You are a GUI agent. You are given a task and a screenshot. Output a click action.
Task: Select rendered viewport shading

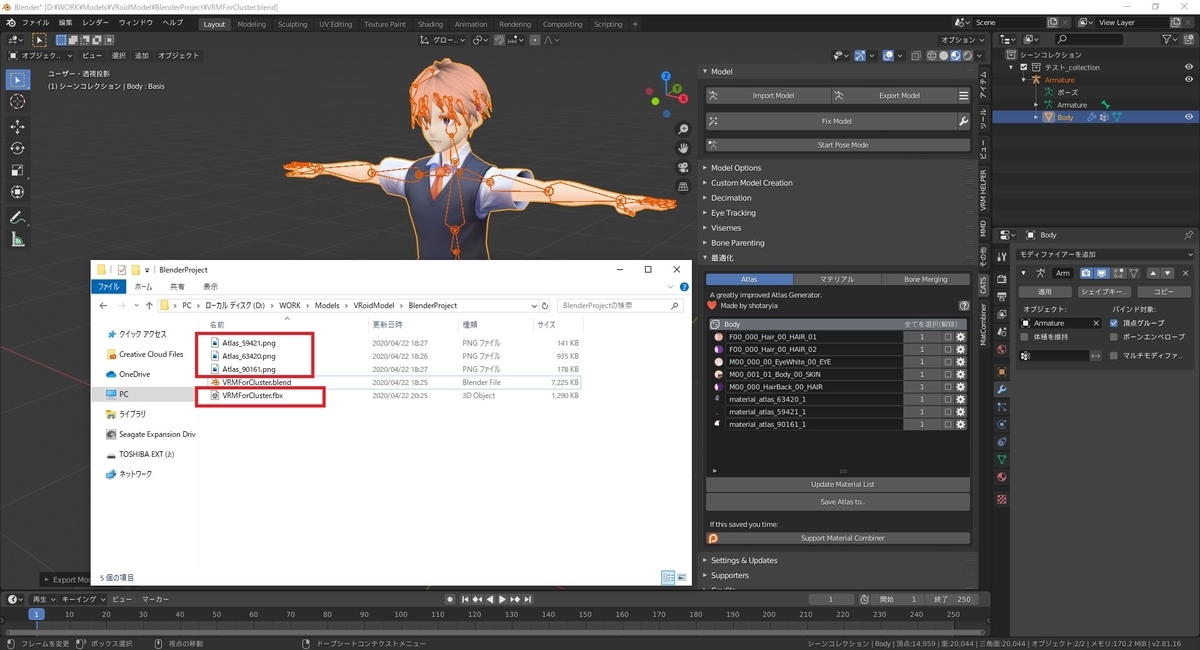968,56
